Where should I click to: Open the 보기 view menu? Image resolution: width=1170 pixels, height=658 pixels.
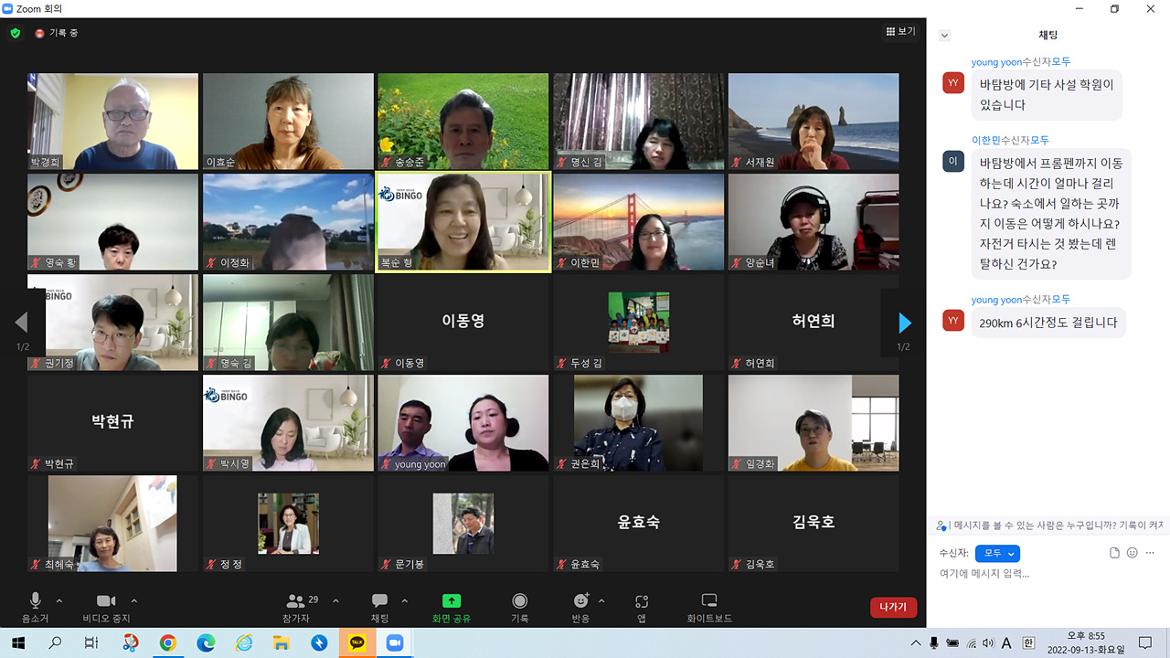pos(900,32)
